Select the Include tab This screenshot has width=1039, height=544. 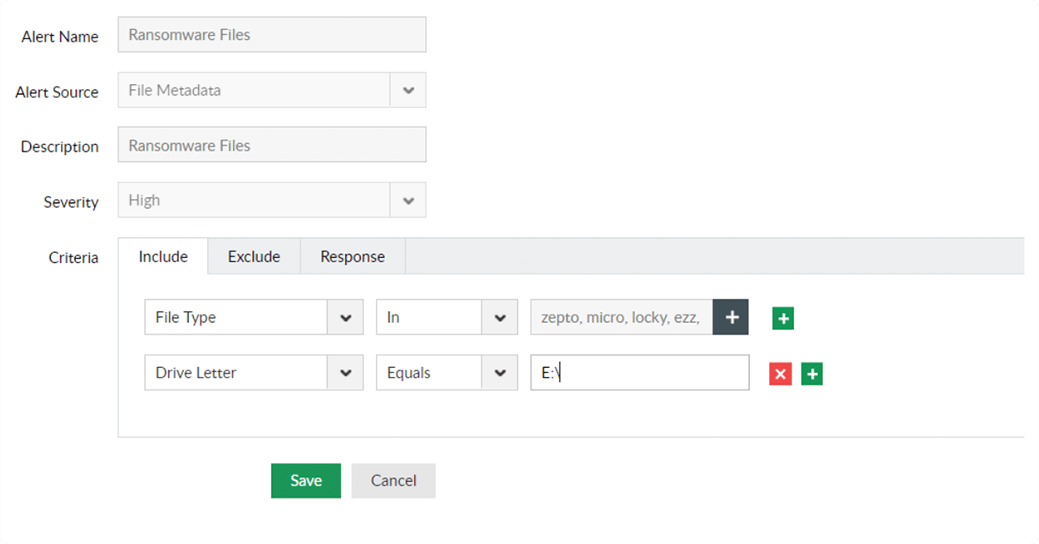[x=163, y=256]
